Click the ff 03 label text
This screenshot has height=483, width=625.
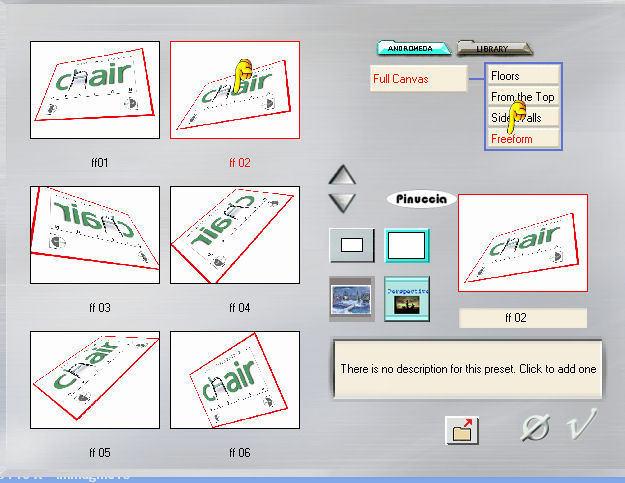100,308
